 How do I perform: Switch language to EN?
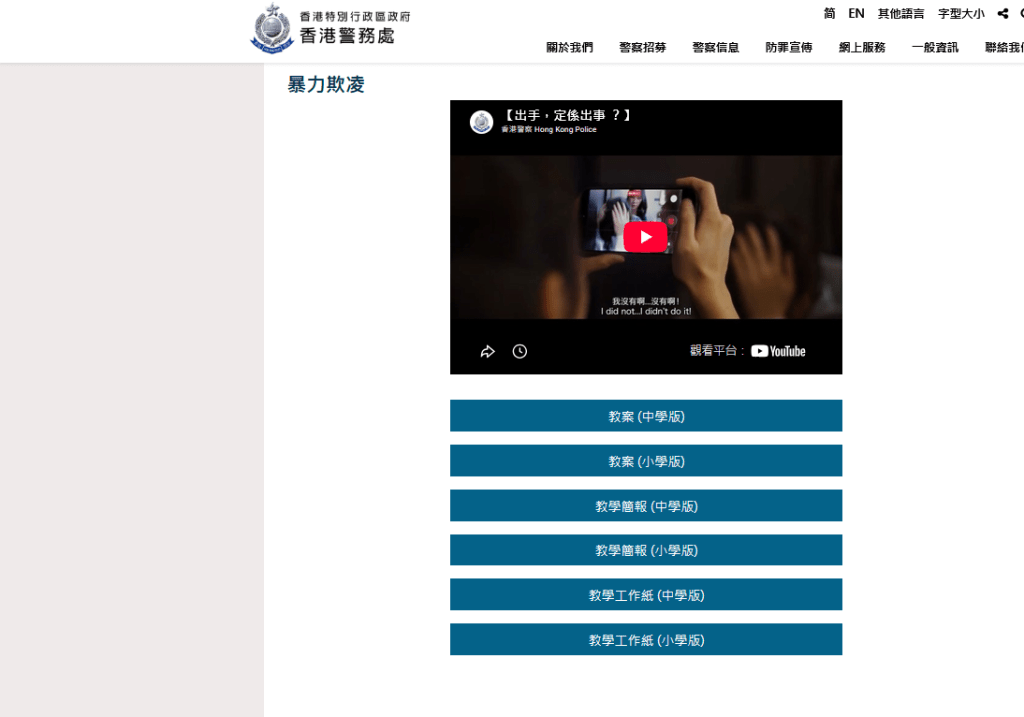tap(856, 13)
